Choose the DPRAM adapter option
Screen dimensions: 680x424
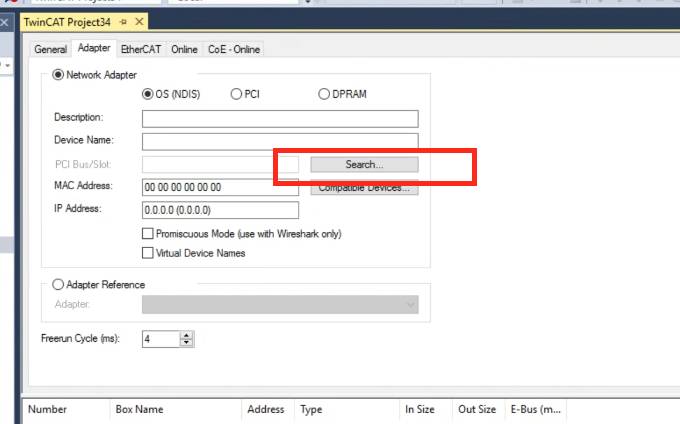324,94
